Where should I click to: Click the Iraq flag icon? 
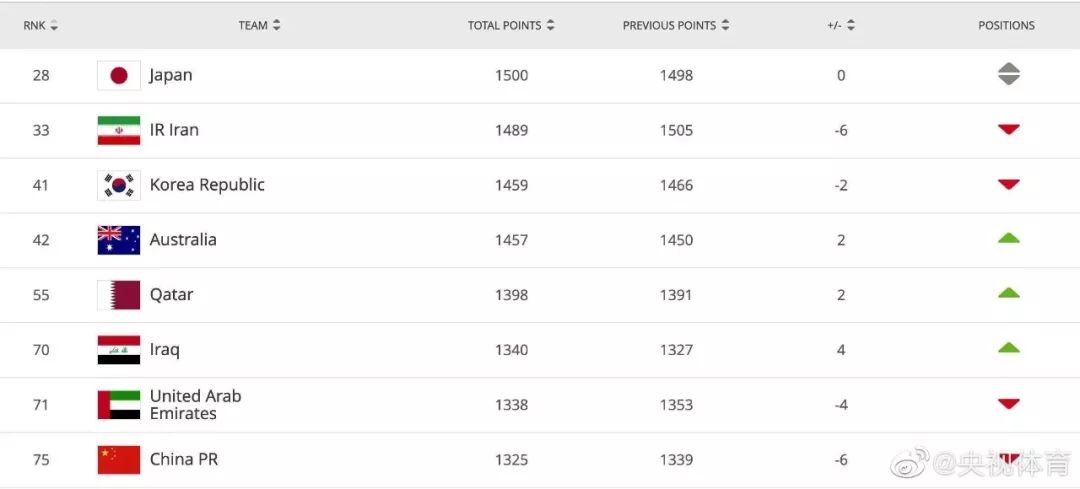tap(118, 350)
